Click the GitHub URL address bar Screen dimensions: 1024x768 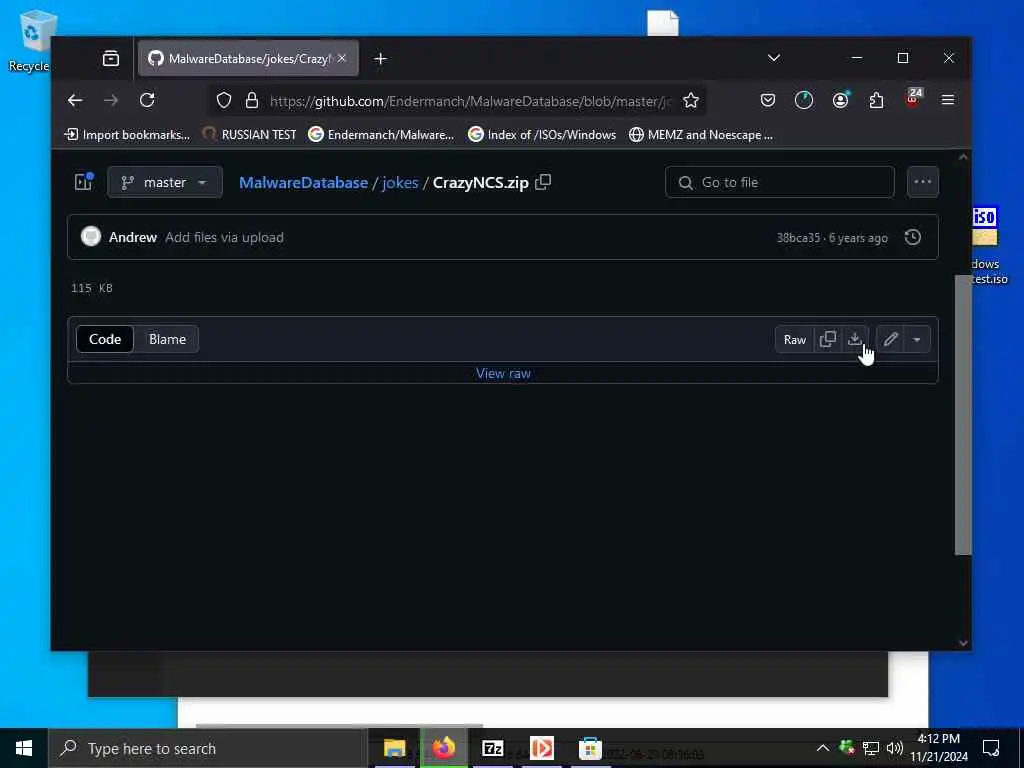[x=469, y=101]
